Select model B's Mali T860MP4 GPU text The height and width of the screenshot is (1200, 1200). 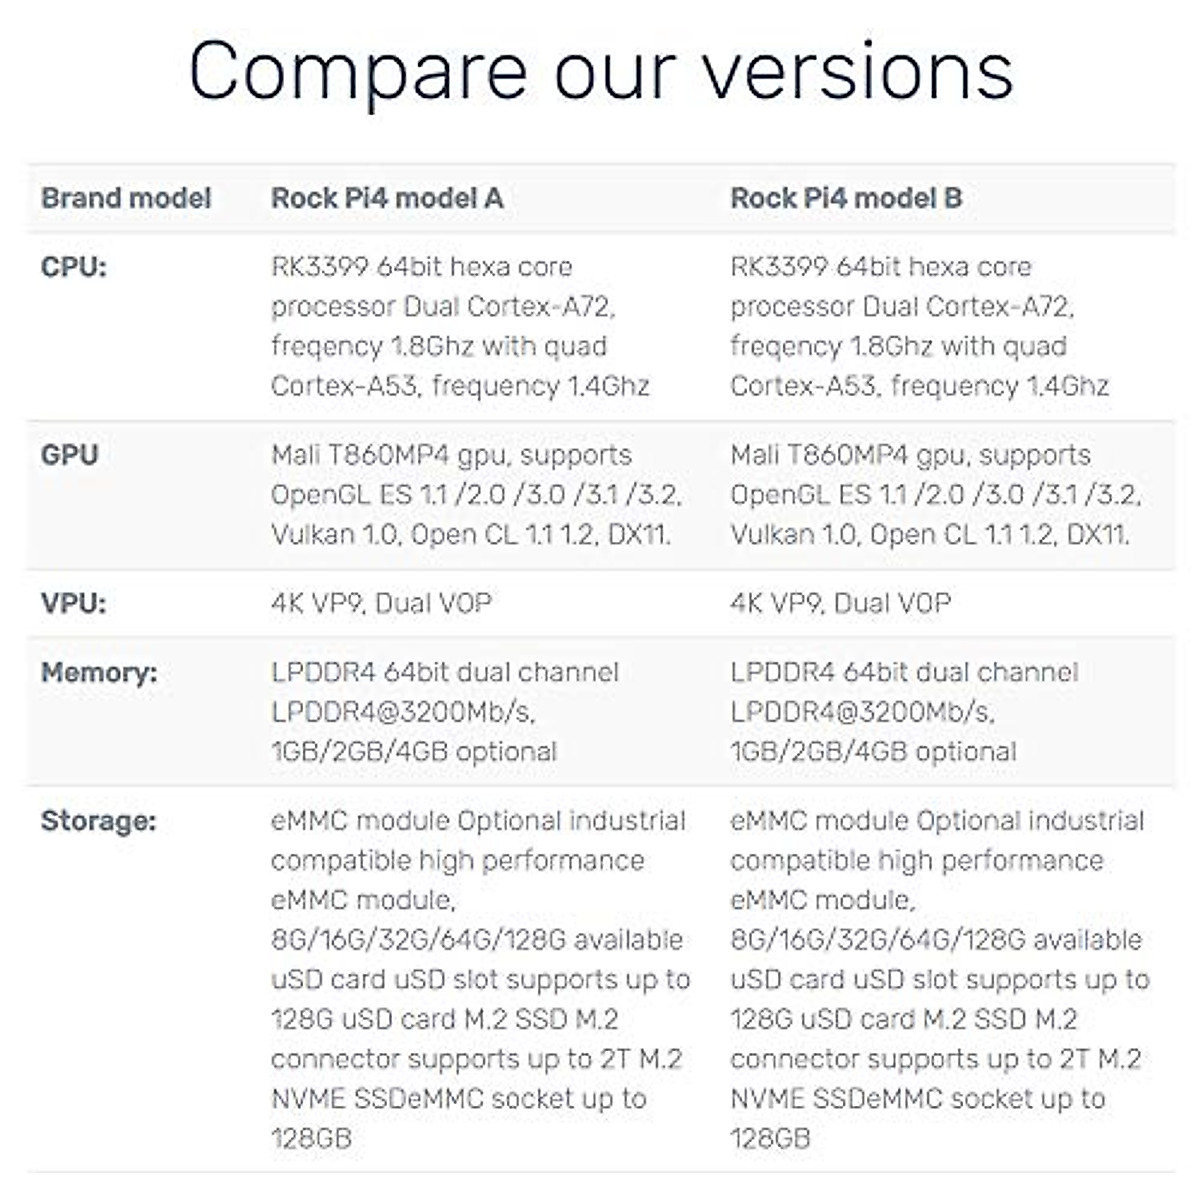(x=935, y=495)
